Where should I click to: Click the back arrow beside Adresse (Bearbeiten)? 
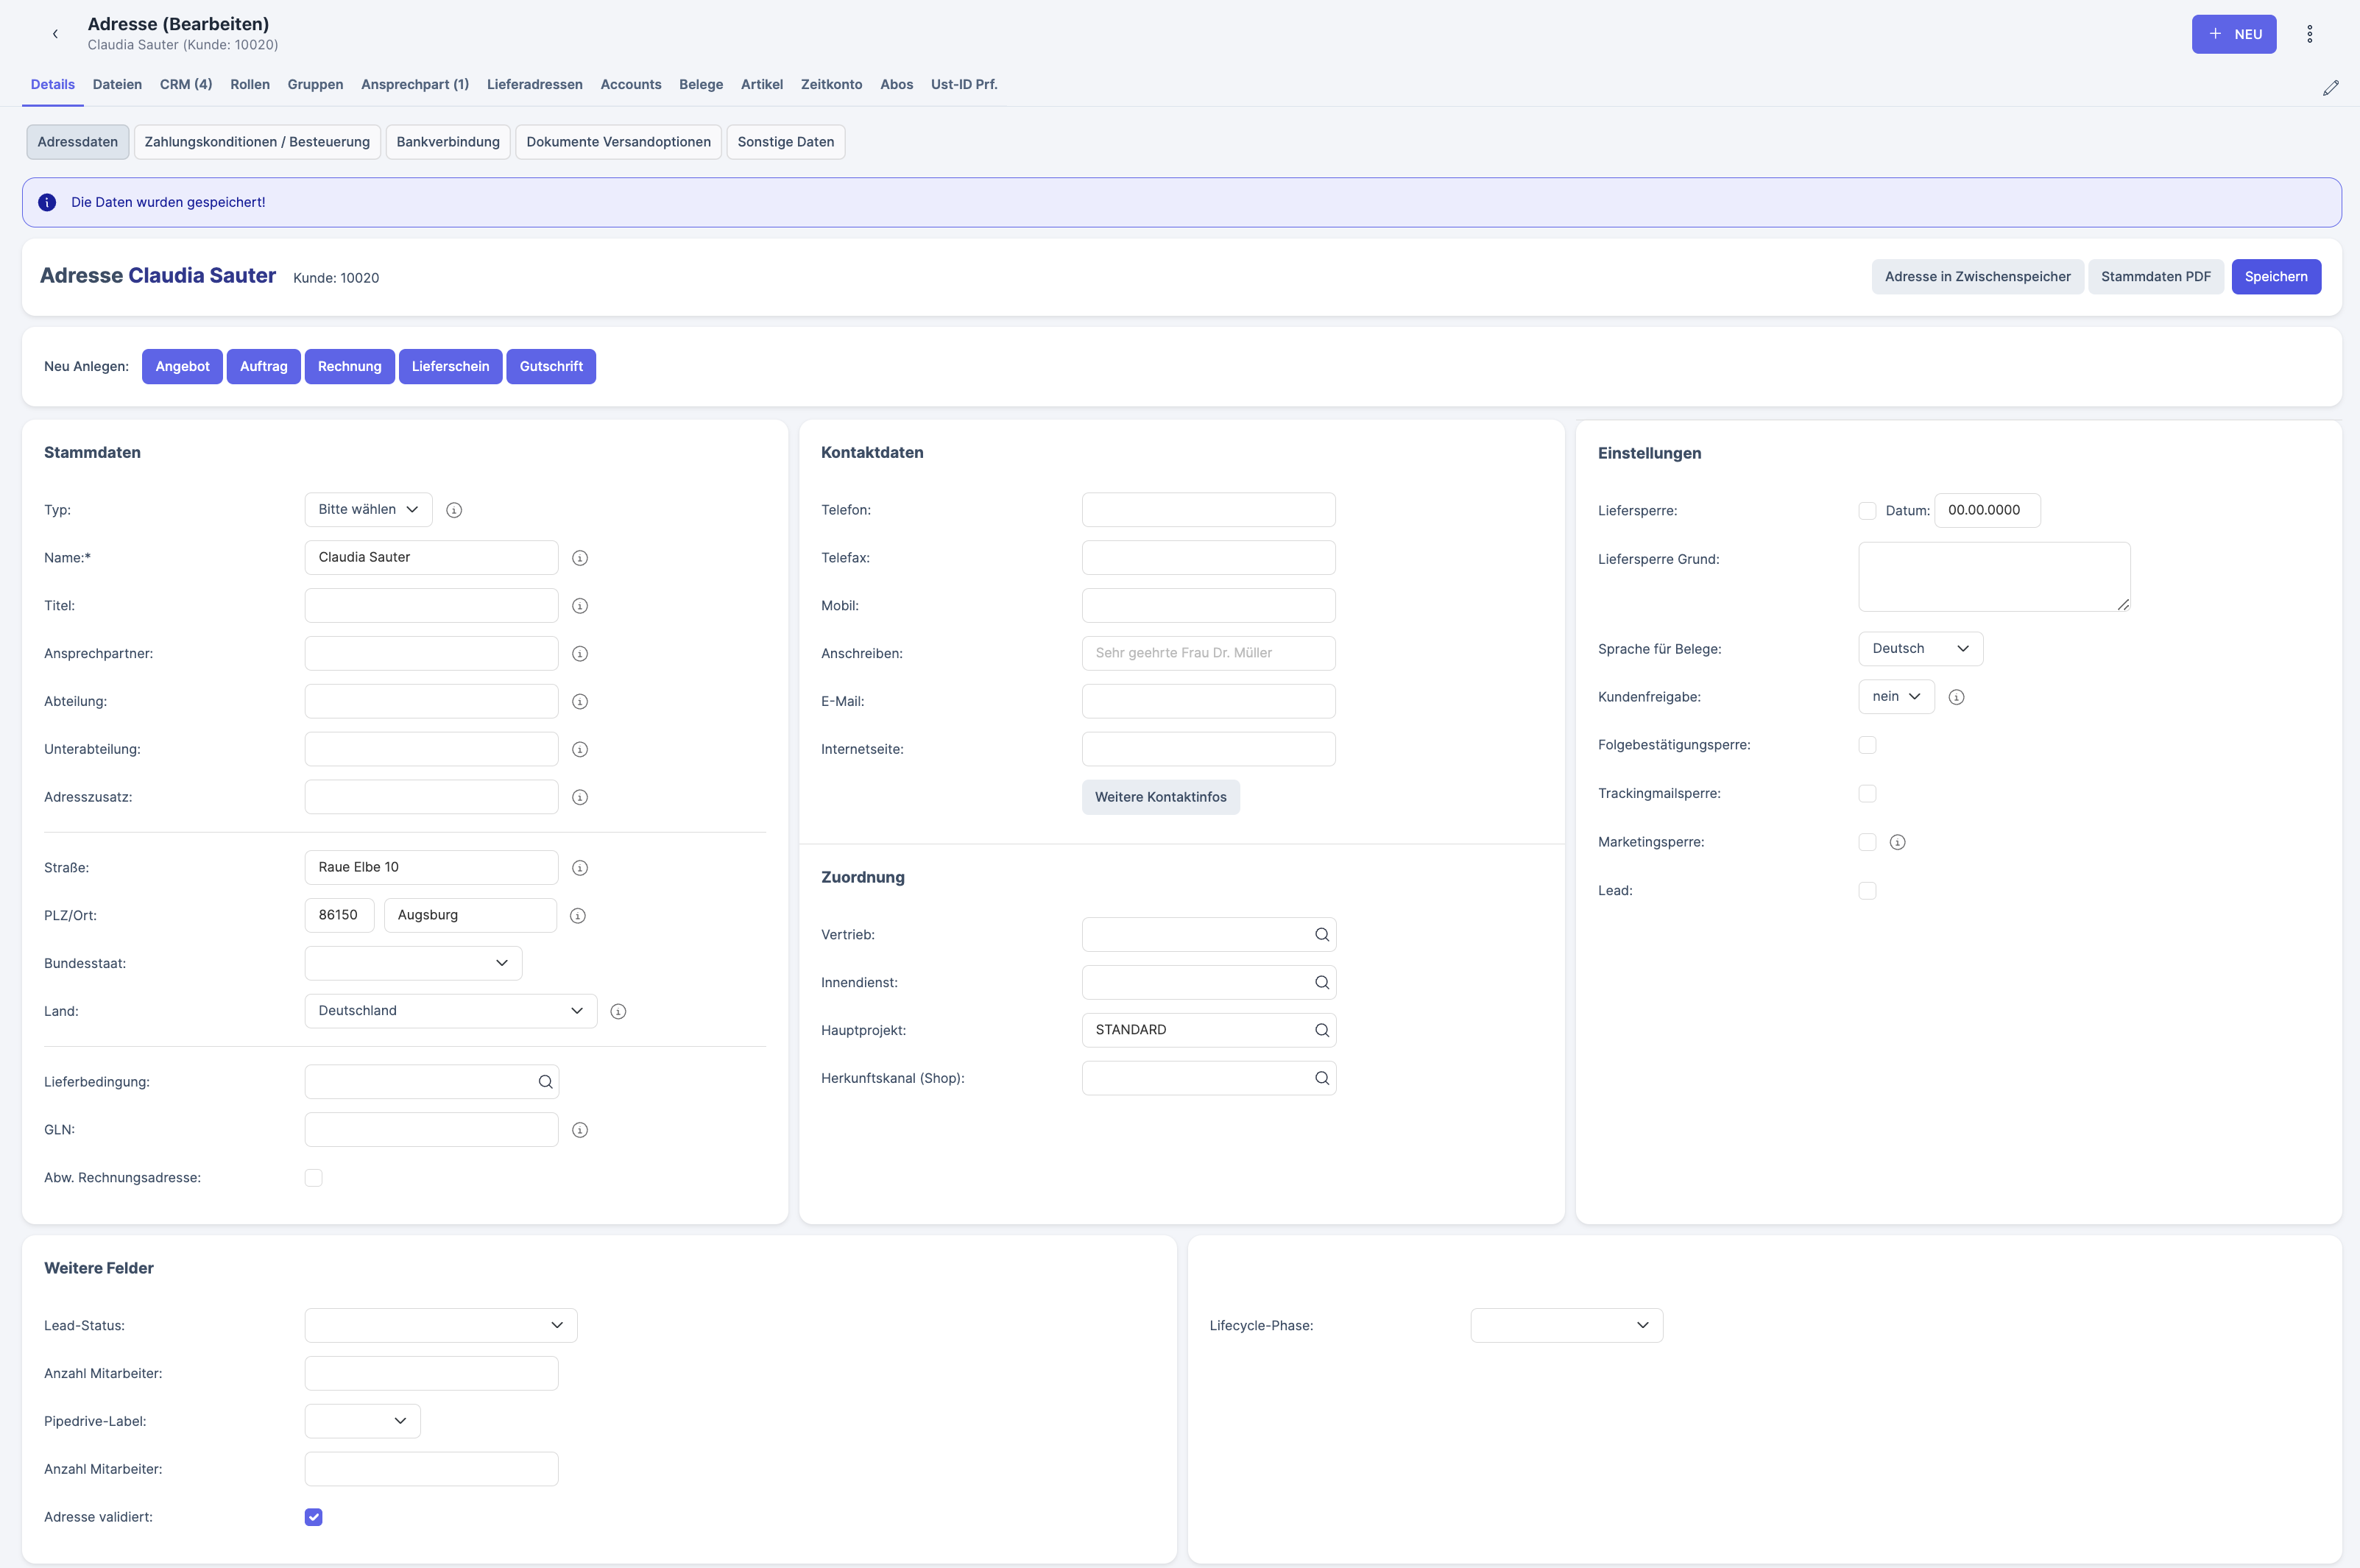(x=55, y=34)
